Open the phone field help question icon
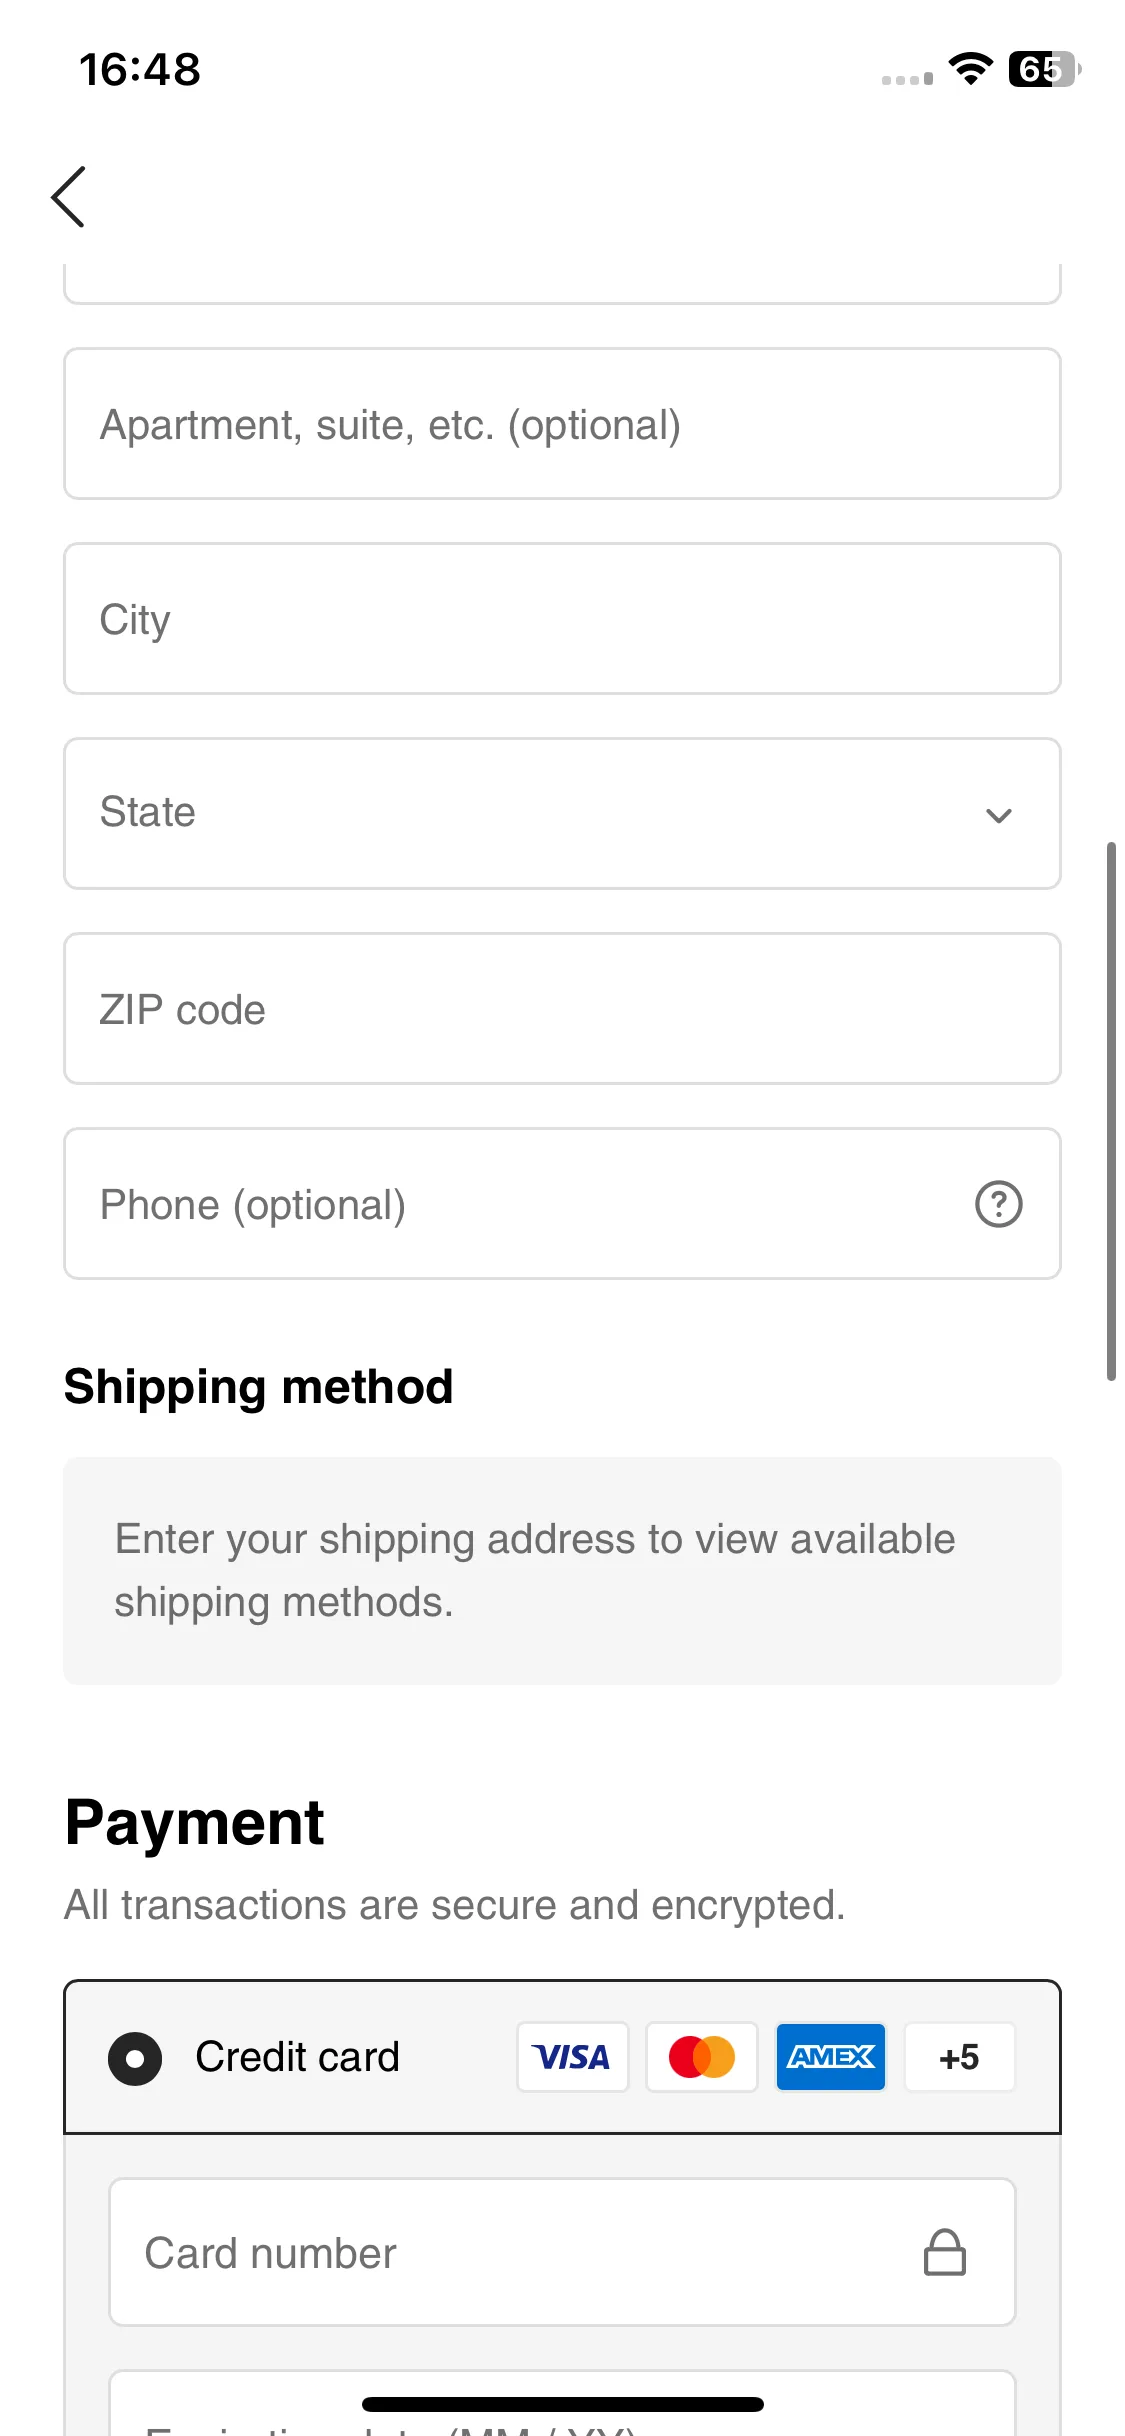 point(998,1204)
